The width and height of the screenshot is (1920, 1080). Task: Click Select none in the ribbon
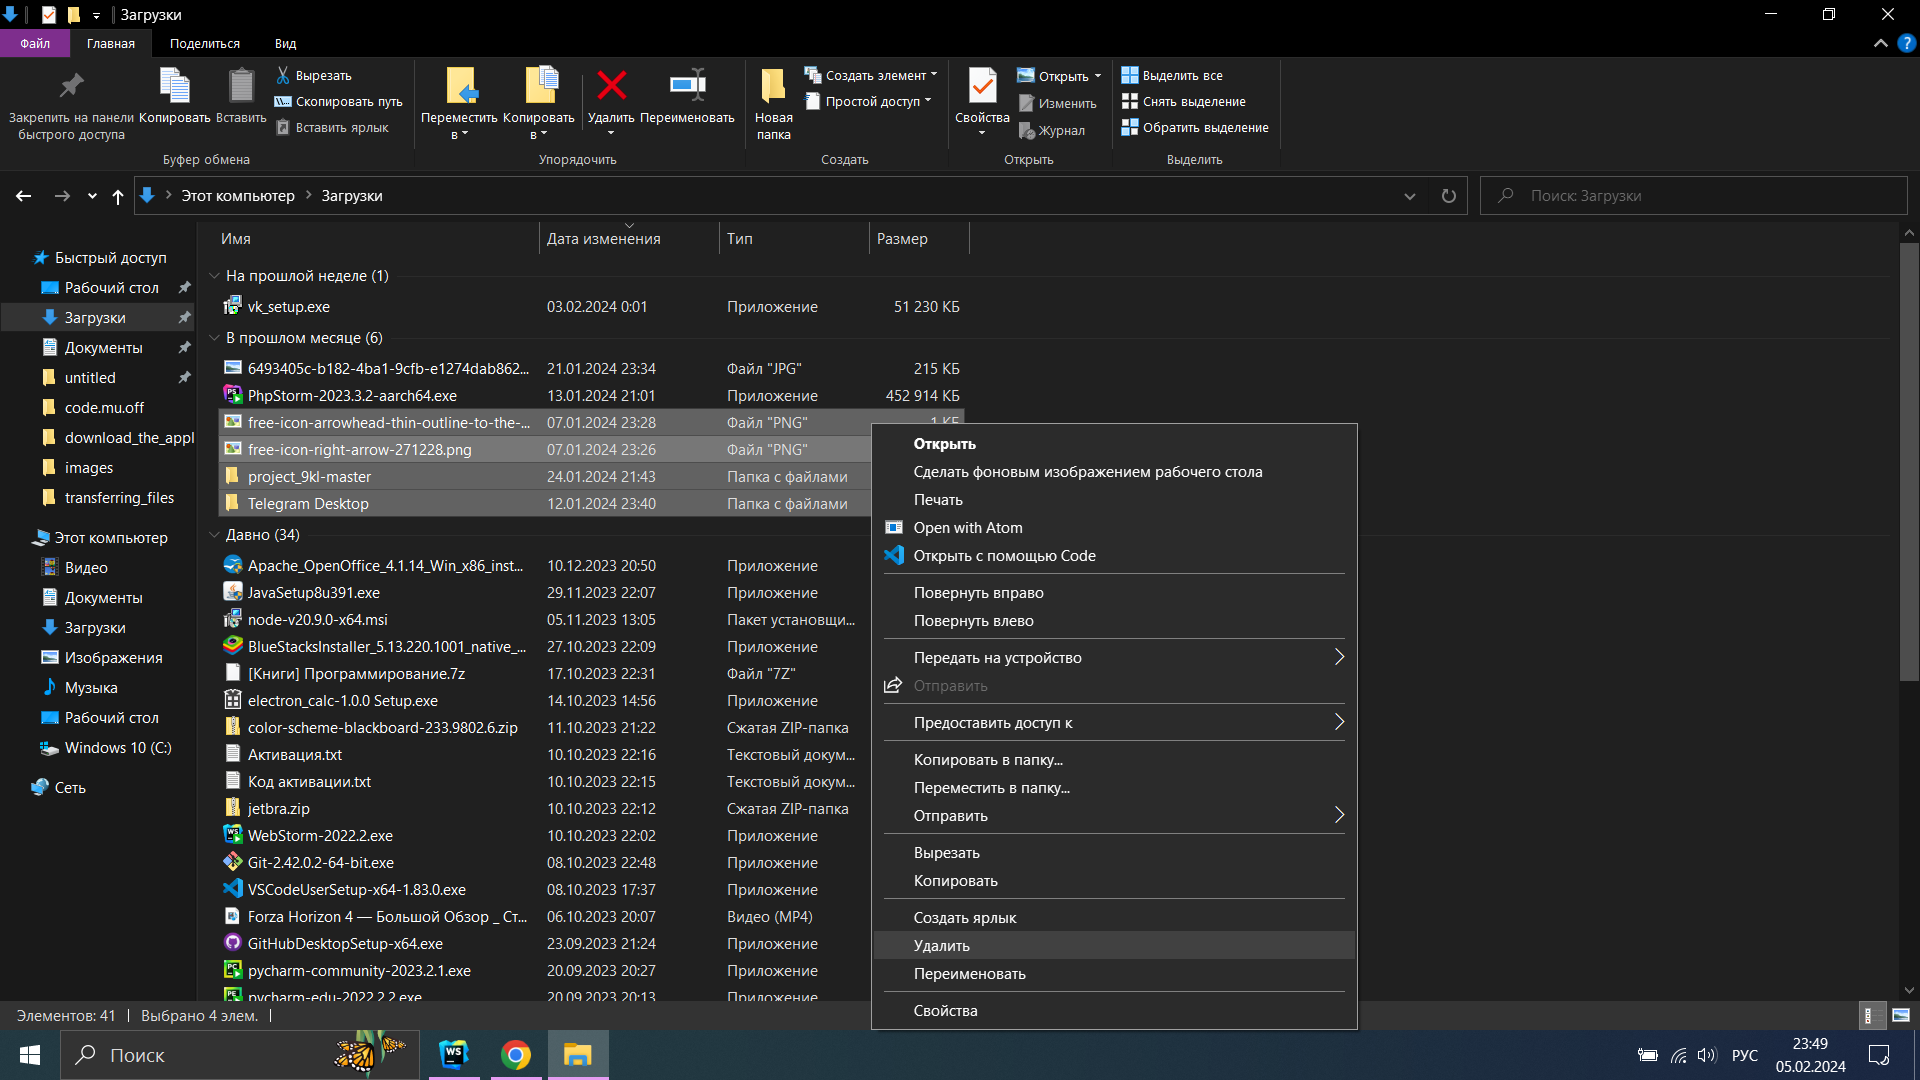pos(1184,102)
